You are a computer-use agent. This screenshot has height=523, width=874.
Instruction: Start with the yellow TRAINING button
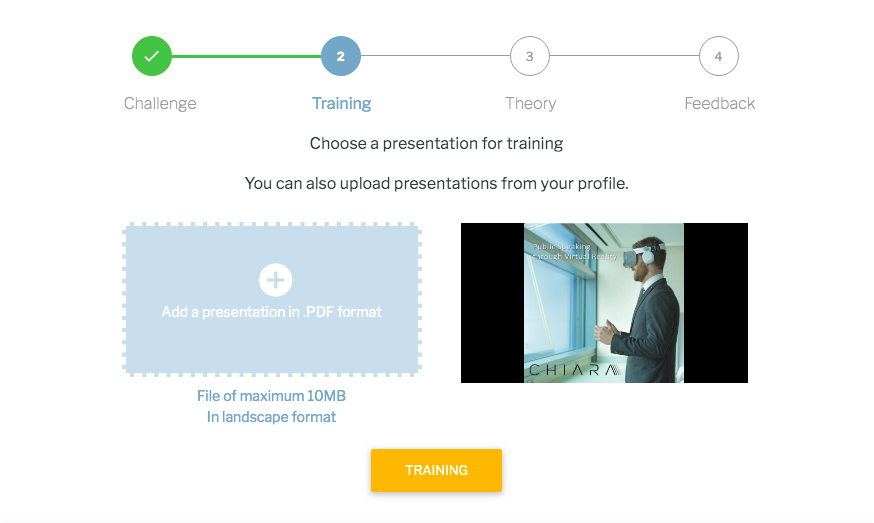(x=436, y=470)
